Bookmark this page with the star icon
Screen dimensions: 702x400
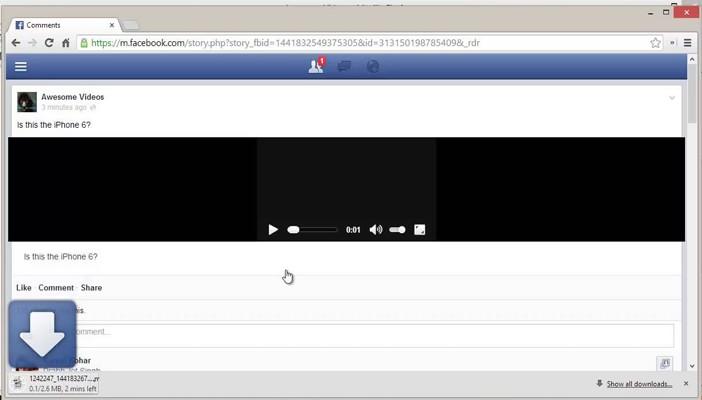coord(656,43)
